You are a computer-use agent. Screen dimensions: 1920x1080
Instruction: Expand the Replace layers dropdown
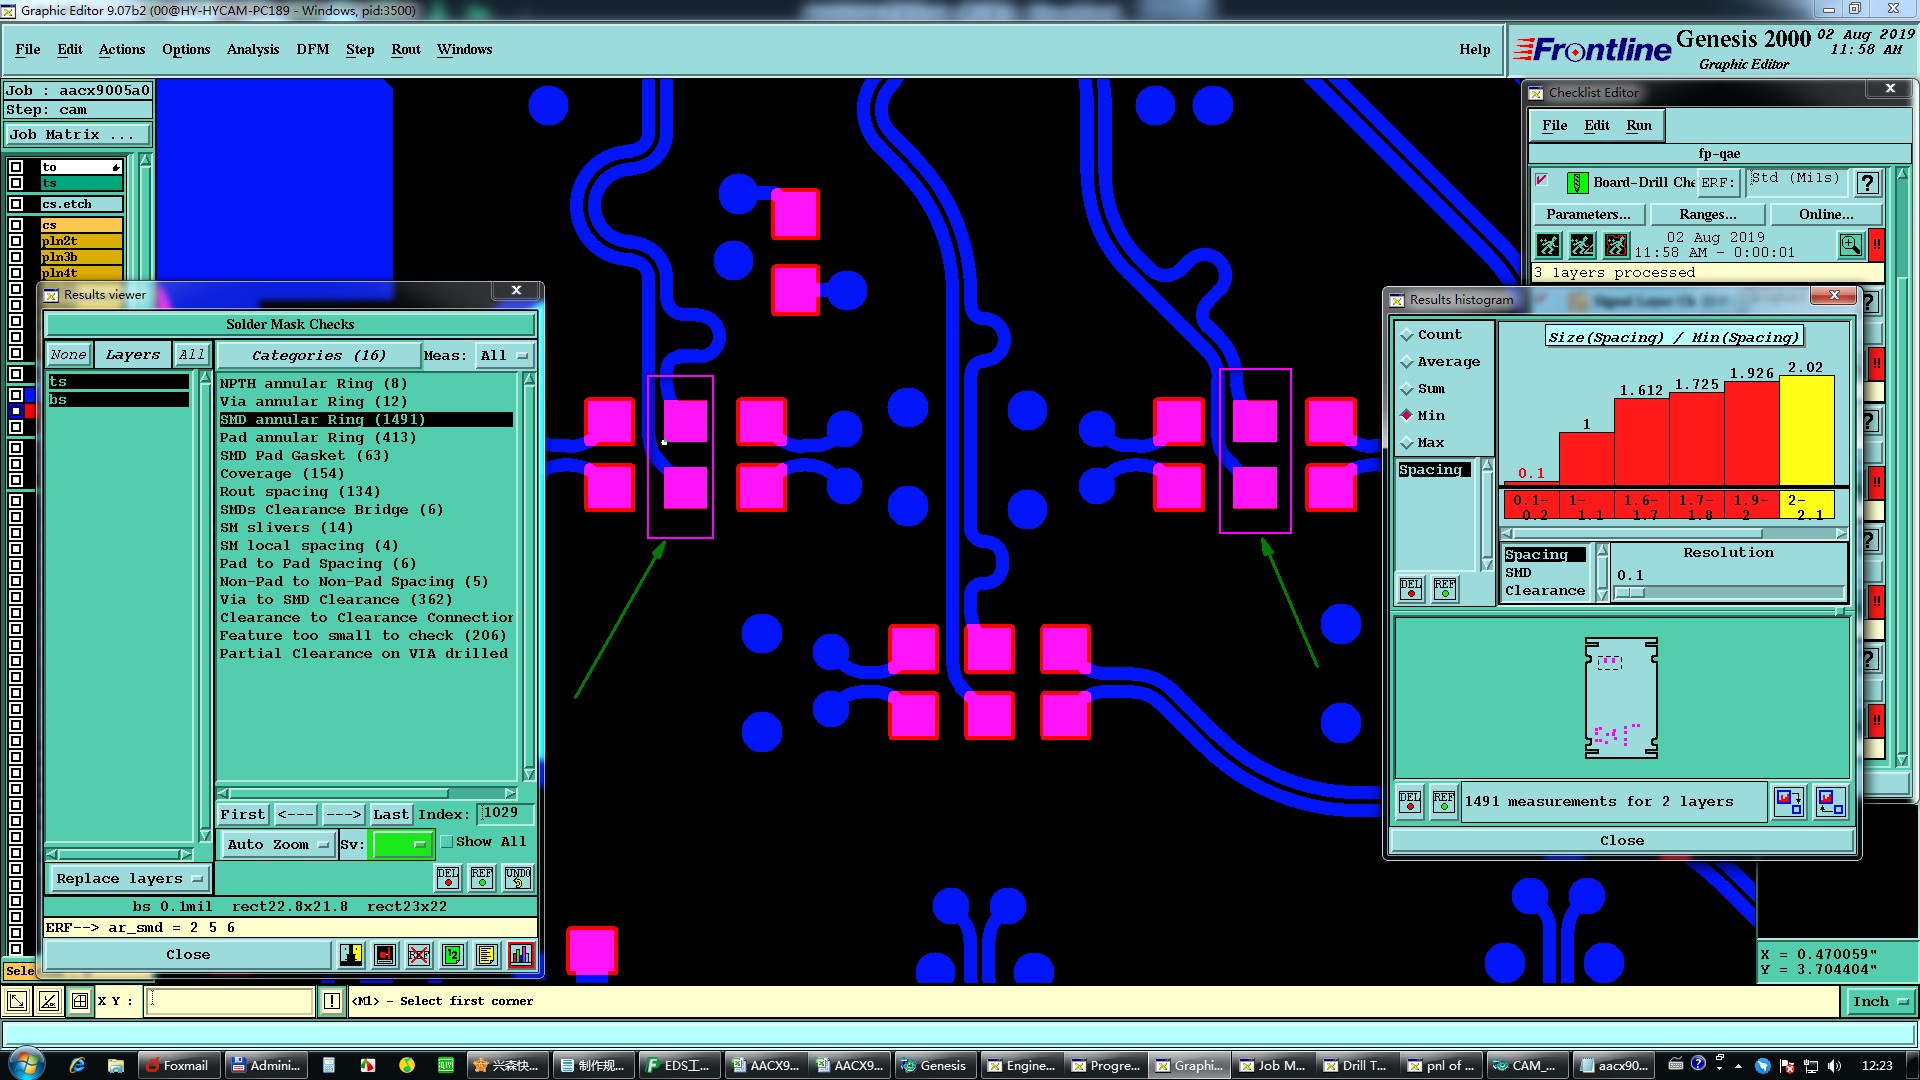pos(128,879)
